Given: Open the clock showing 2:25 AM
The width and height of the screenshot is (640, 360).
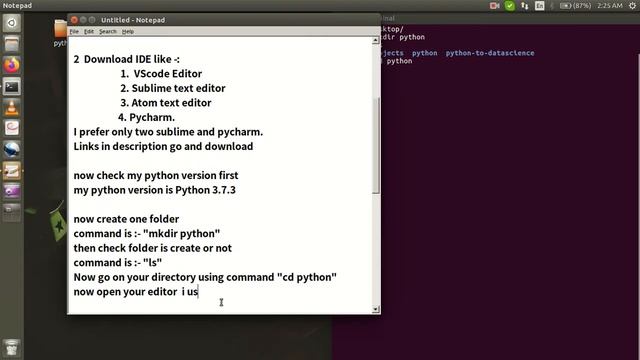Looking at the screenshot, I should coord(609,6).
